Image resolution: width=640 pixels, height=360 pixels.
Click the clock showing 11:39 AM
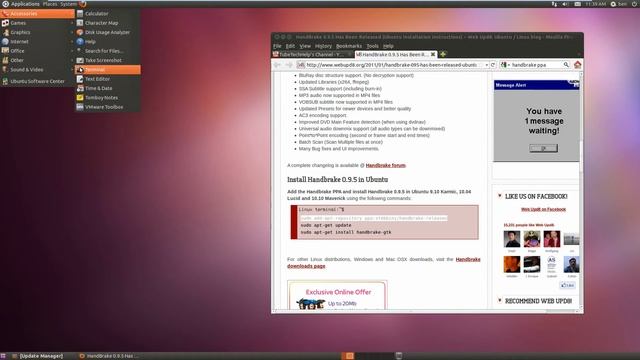596,4
